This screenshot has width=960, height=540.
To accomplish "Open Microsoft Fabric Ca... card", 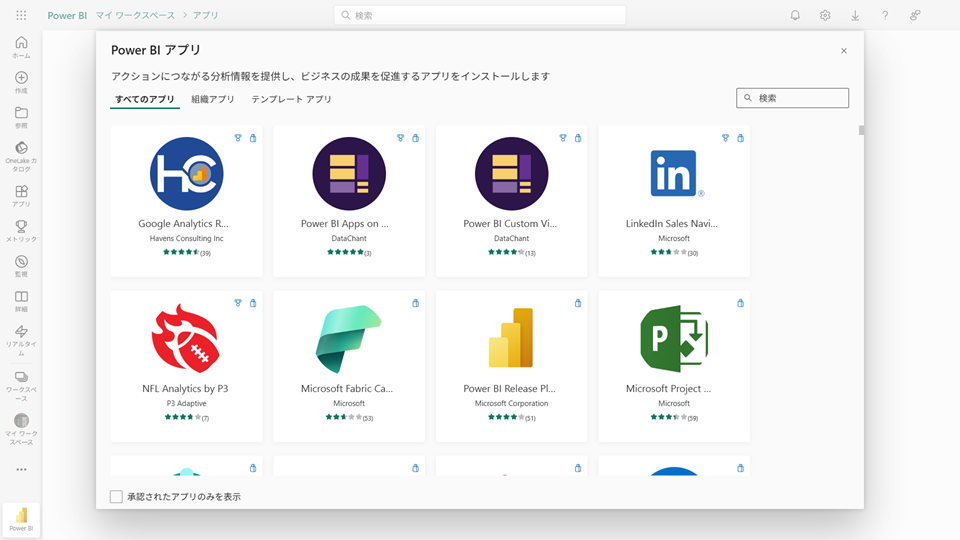I will click(349, 366).
